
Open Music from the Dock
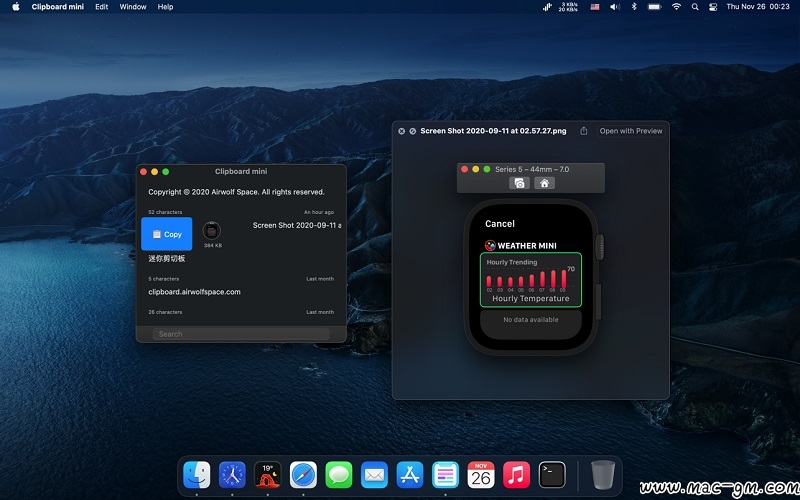click(516, 475)
